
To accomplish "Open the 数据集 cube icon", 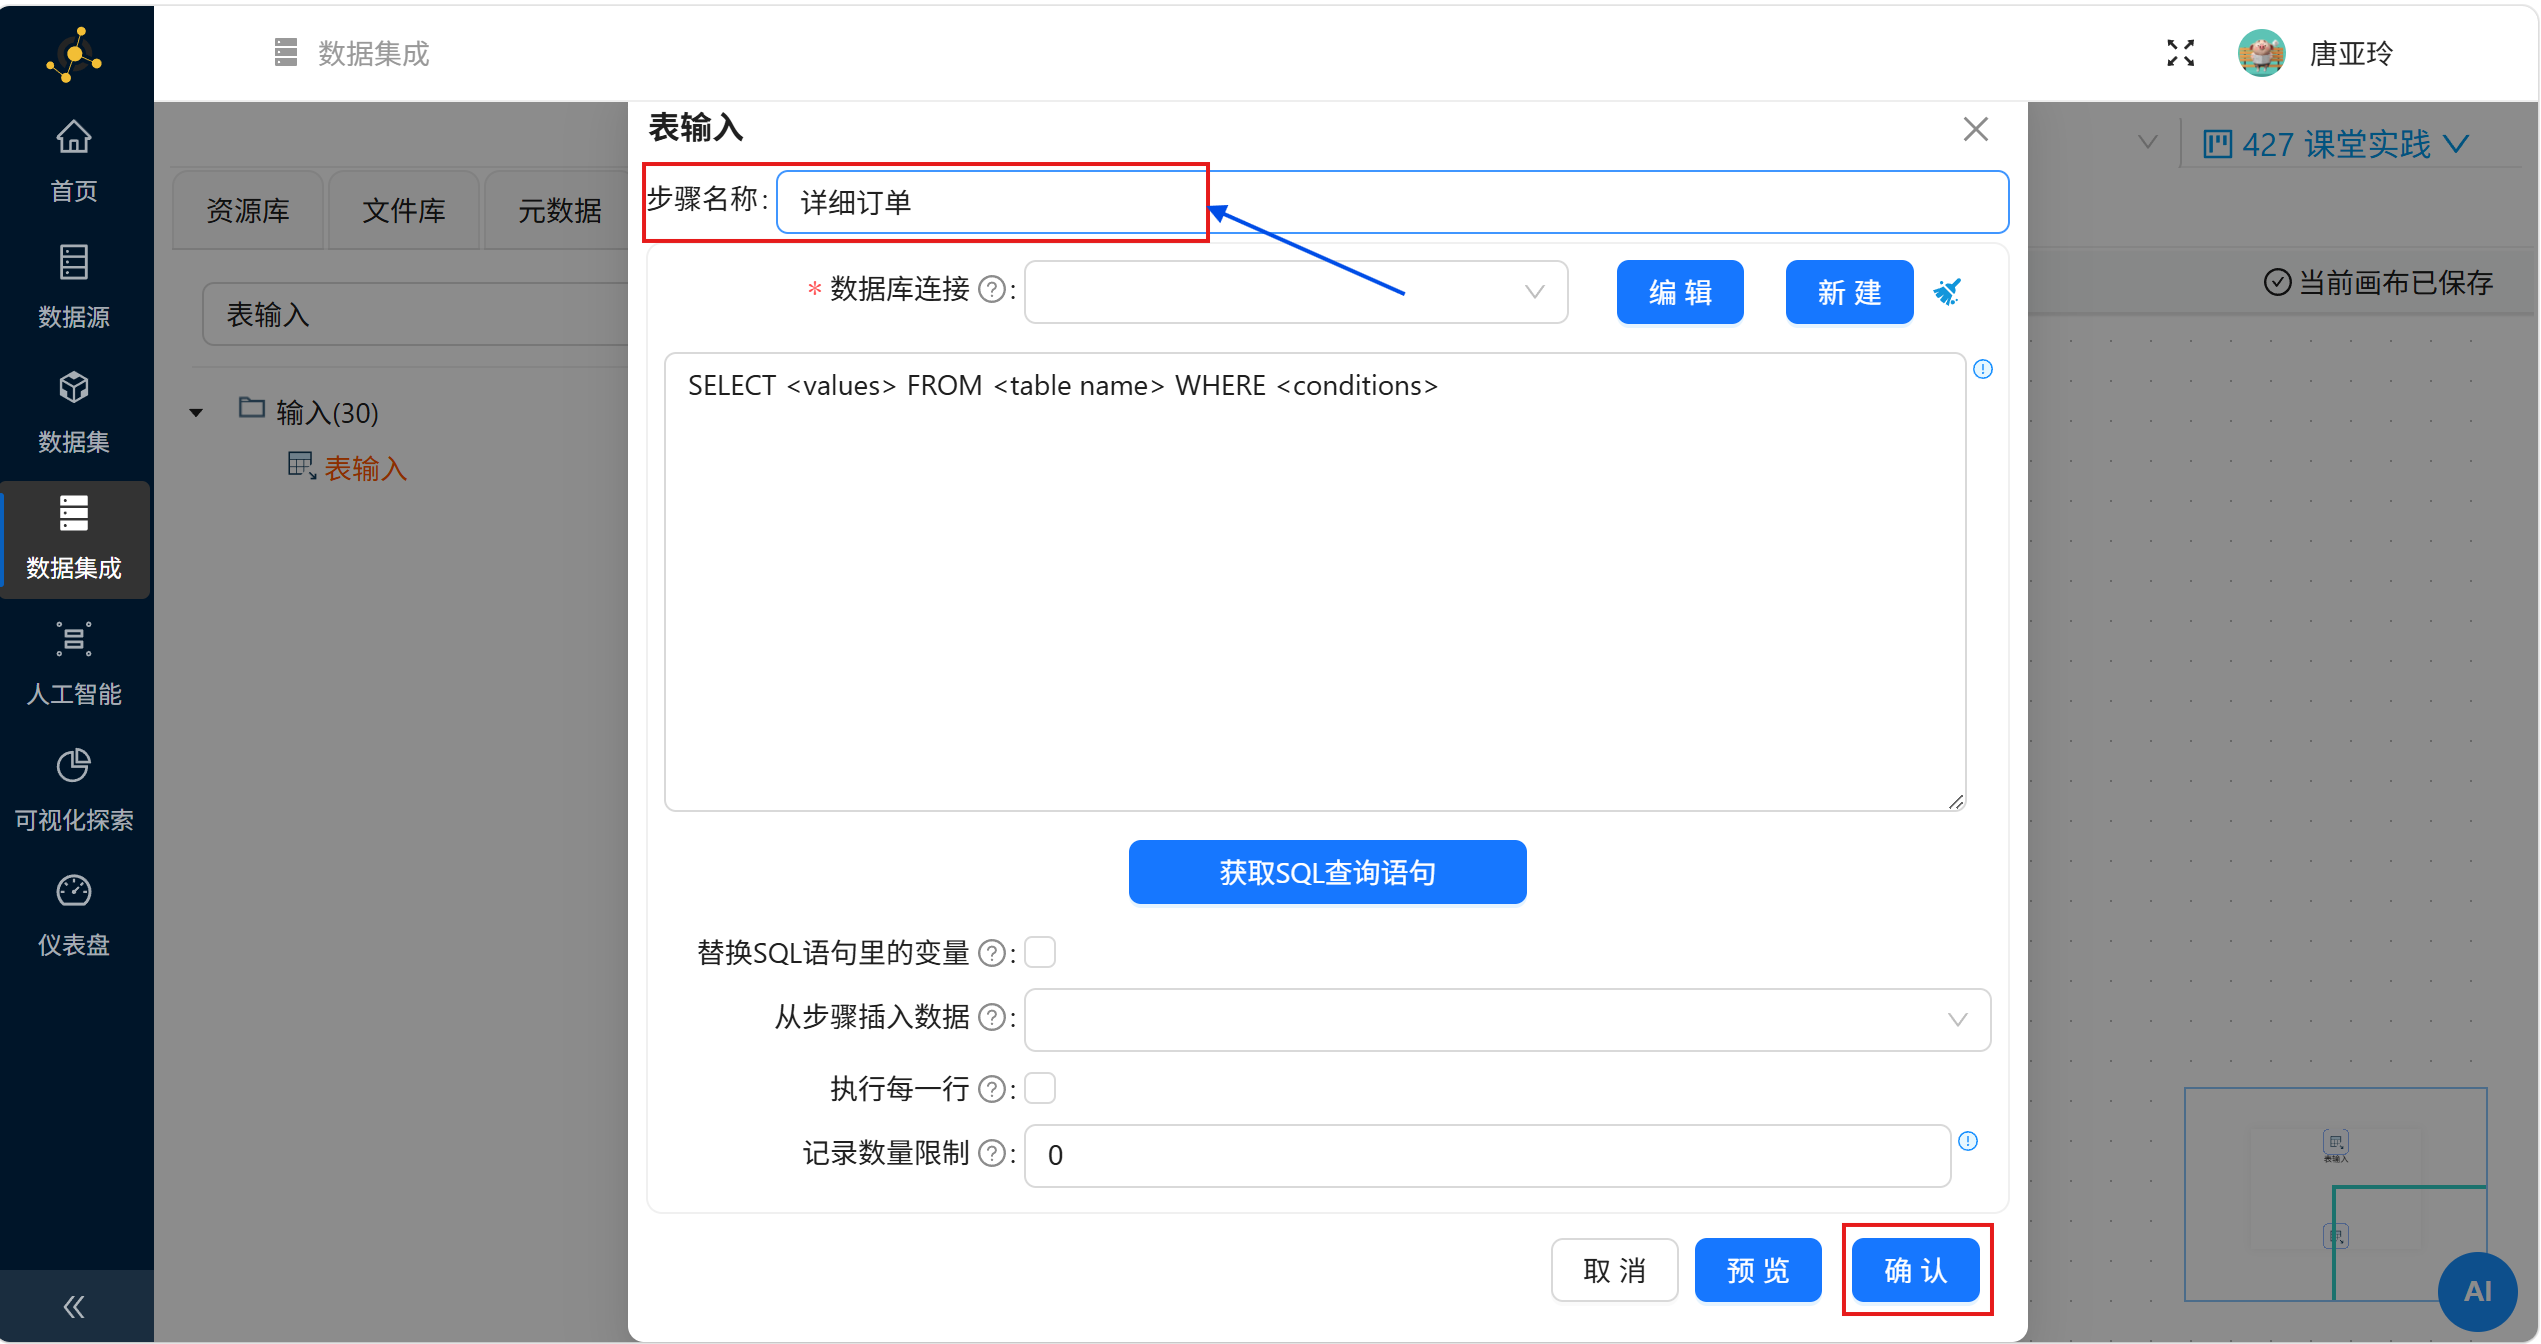I will point(73,388).
